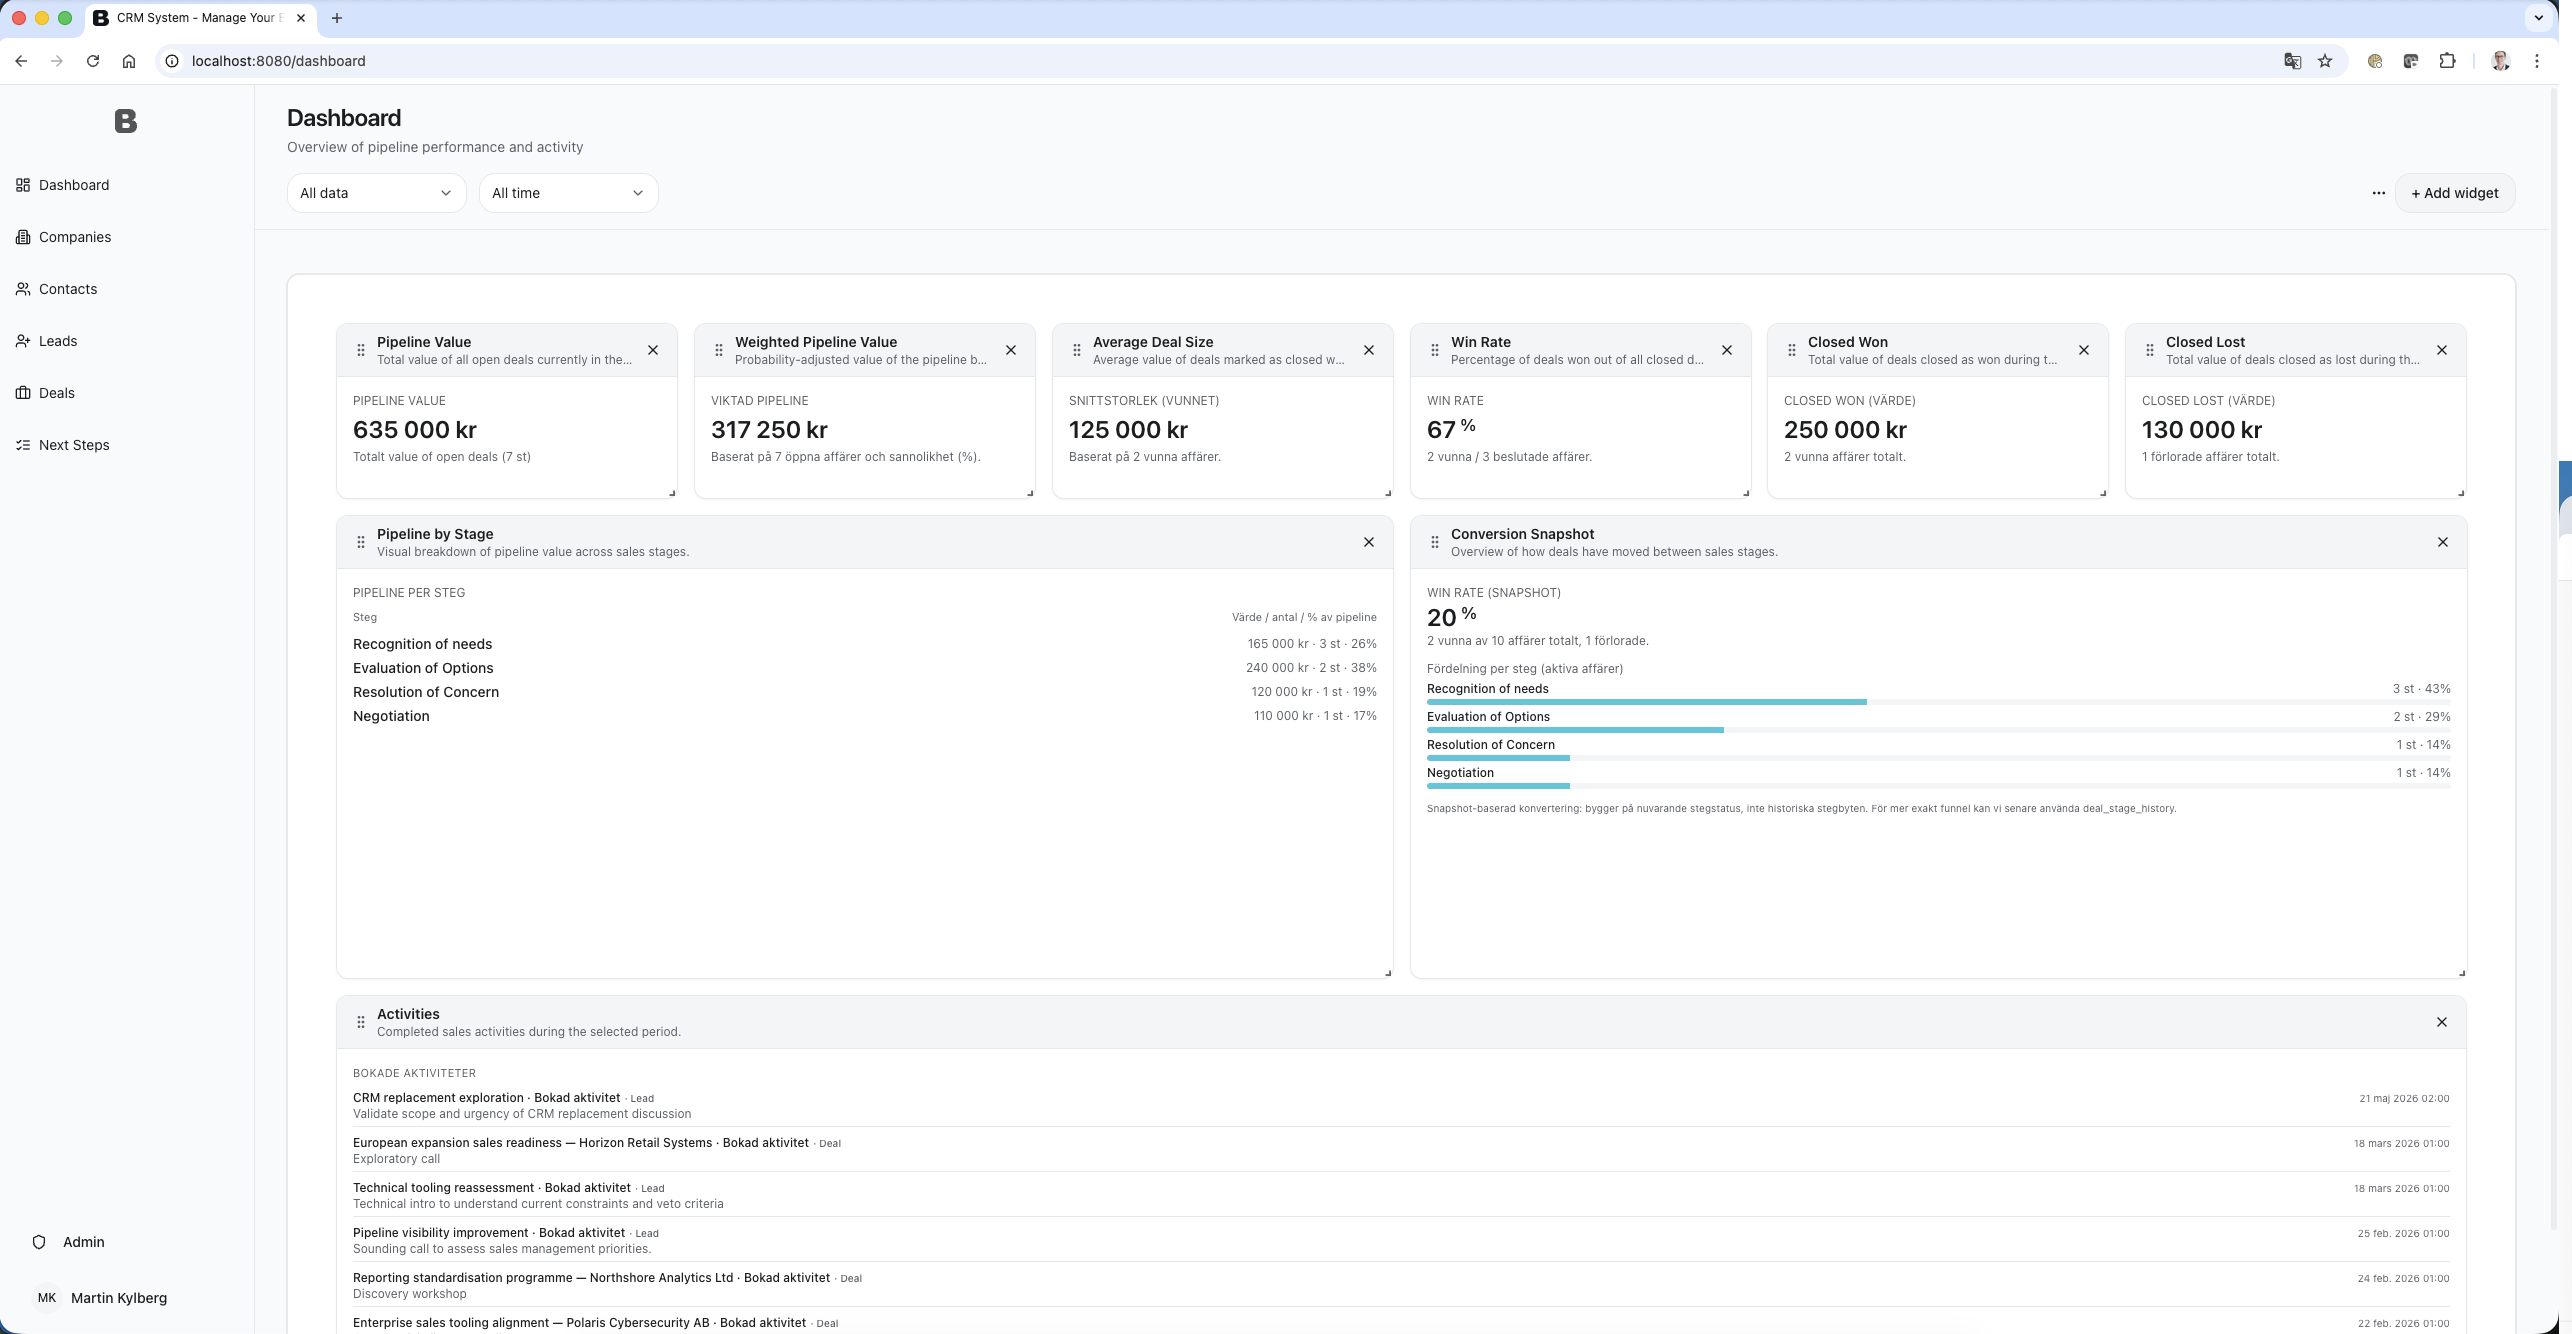Image resolution: width=2572 pixels, height=1334 pixels.
Task: Go to Companies in sidebar
Action: 75,237
